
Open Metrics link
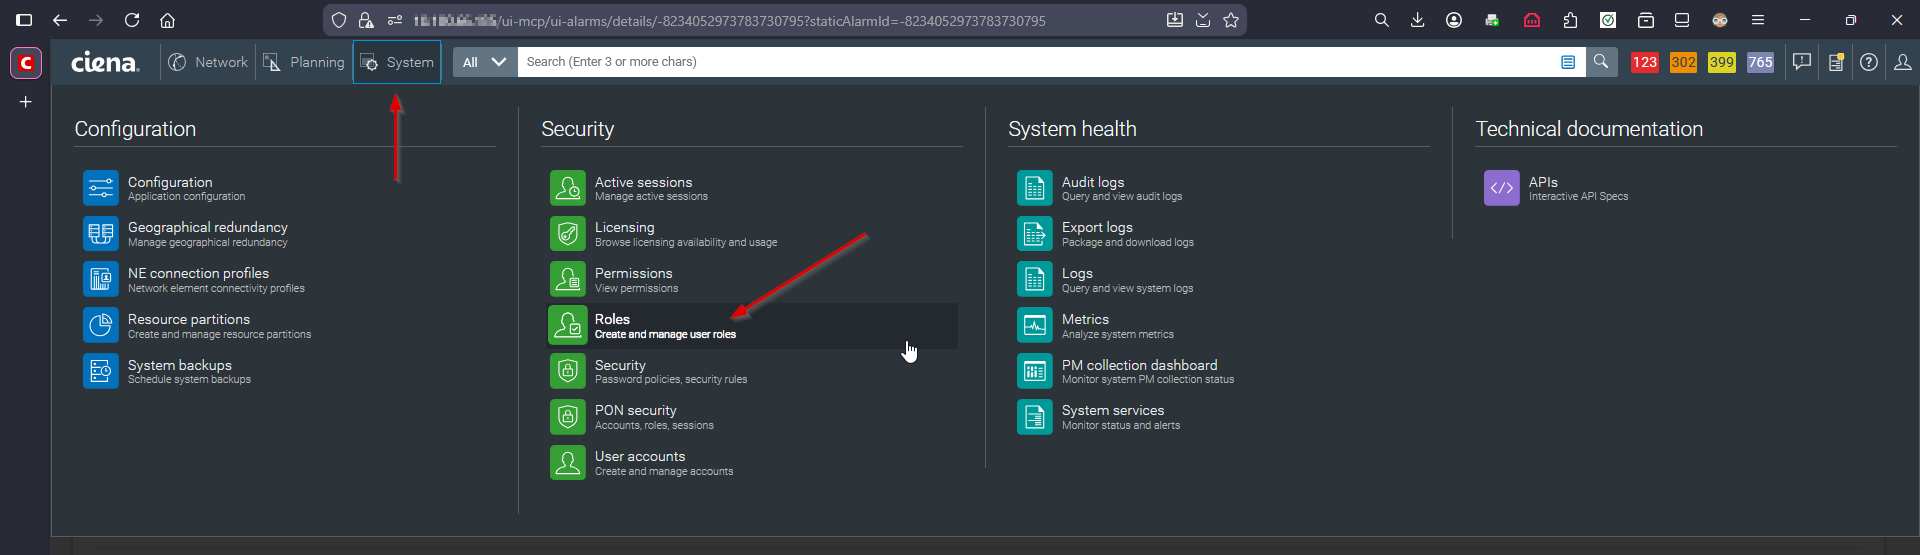pyautogui.click(x=1085, y=319)
